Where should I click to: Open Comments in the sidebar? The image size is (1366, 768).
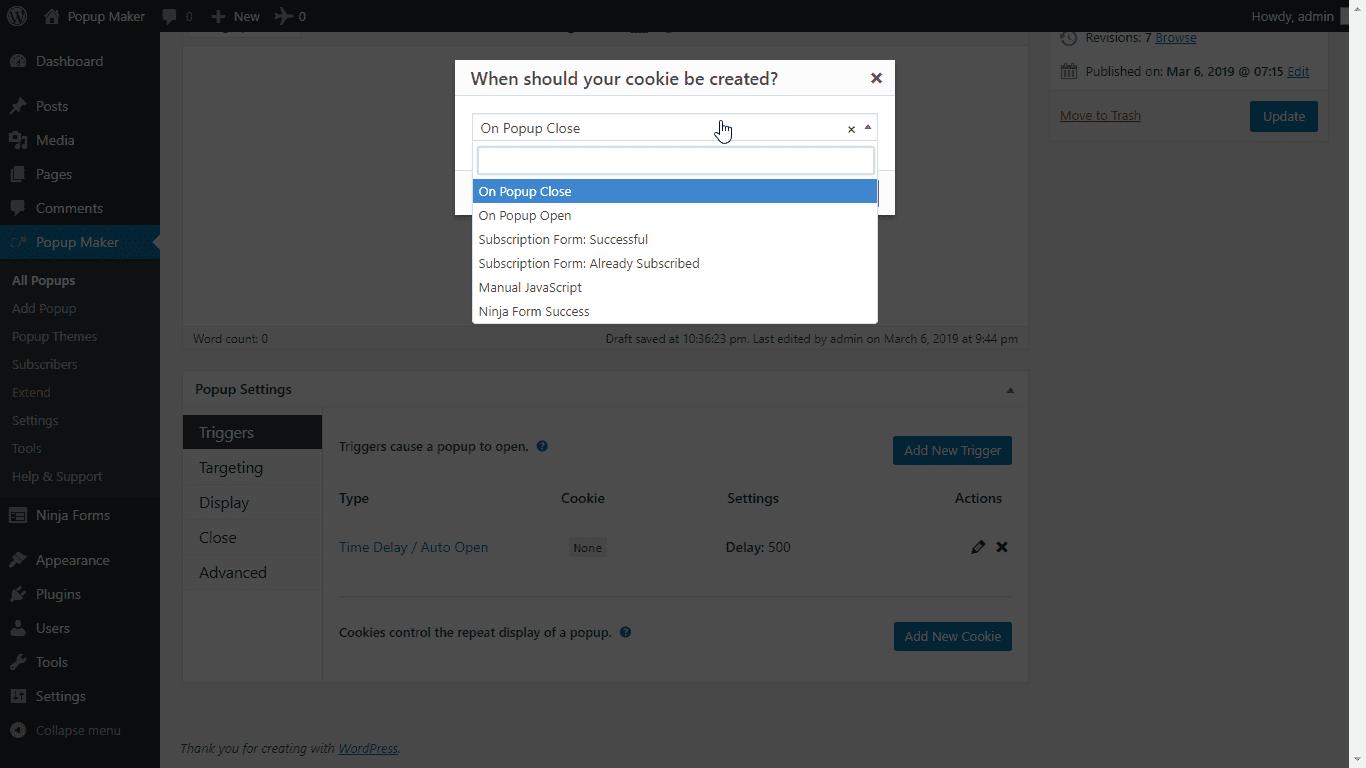click(x=80, y=208)
